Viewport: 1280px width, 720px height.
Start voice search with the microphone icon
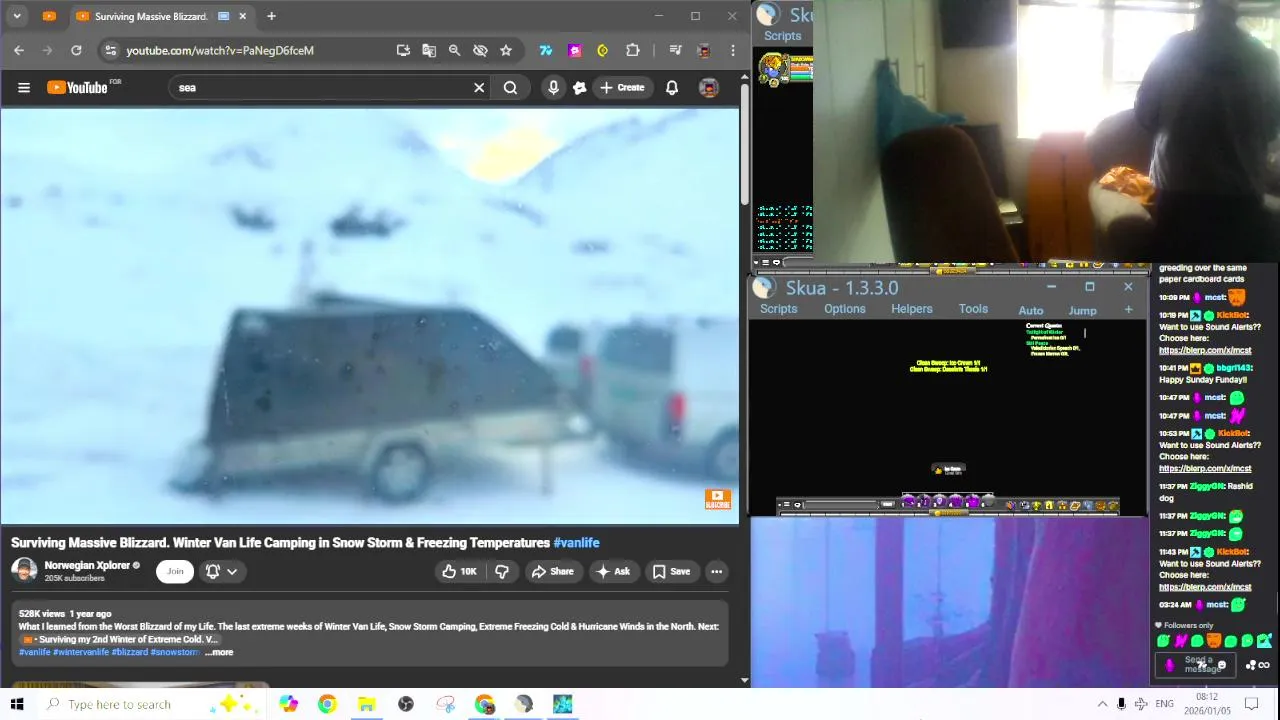[x=553, y=88]
